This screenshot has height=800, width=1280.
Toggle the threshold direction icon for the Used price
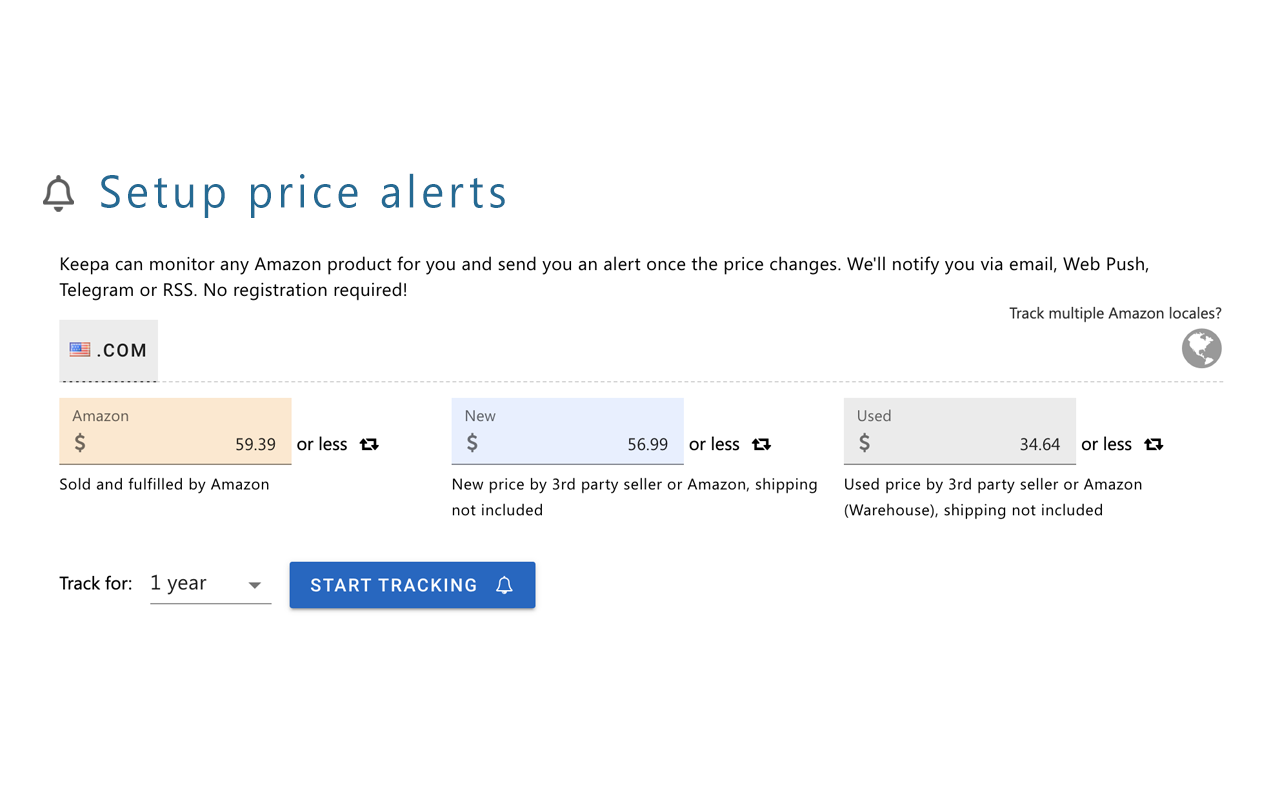1153,444
